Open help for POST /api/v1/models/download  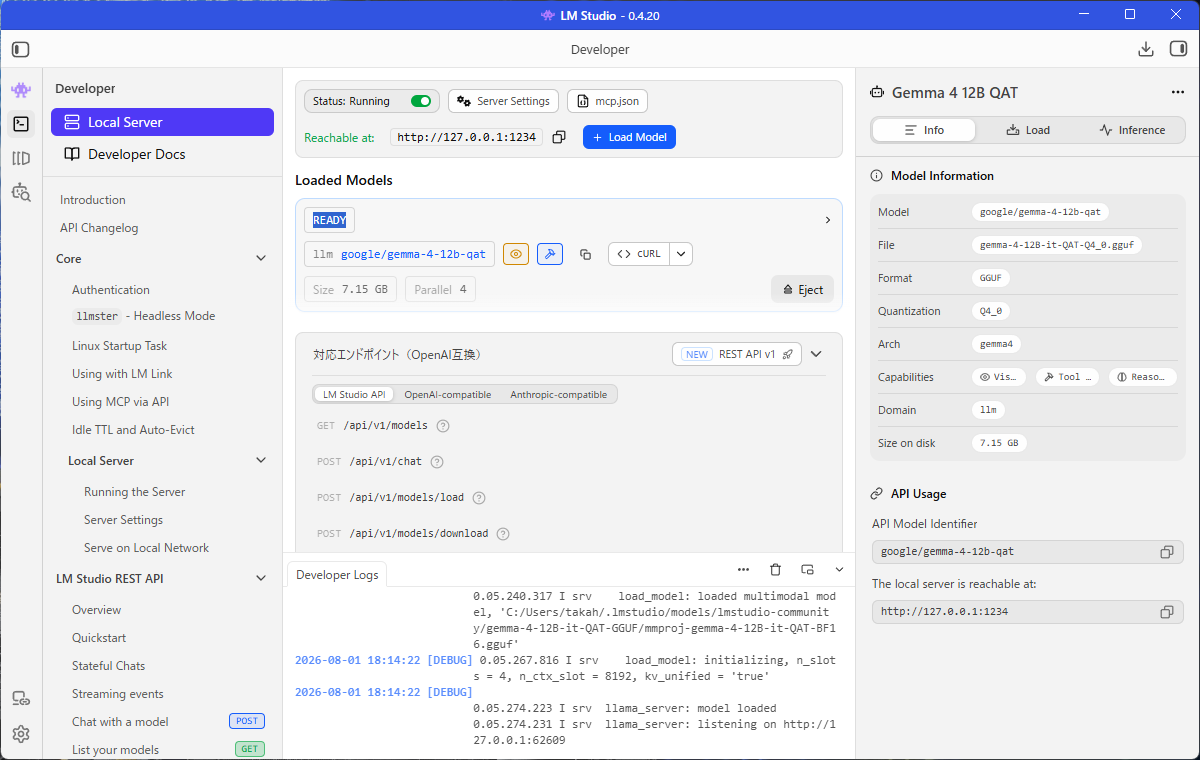pyautogui.click(x=503, y=534)
